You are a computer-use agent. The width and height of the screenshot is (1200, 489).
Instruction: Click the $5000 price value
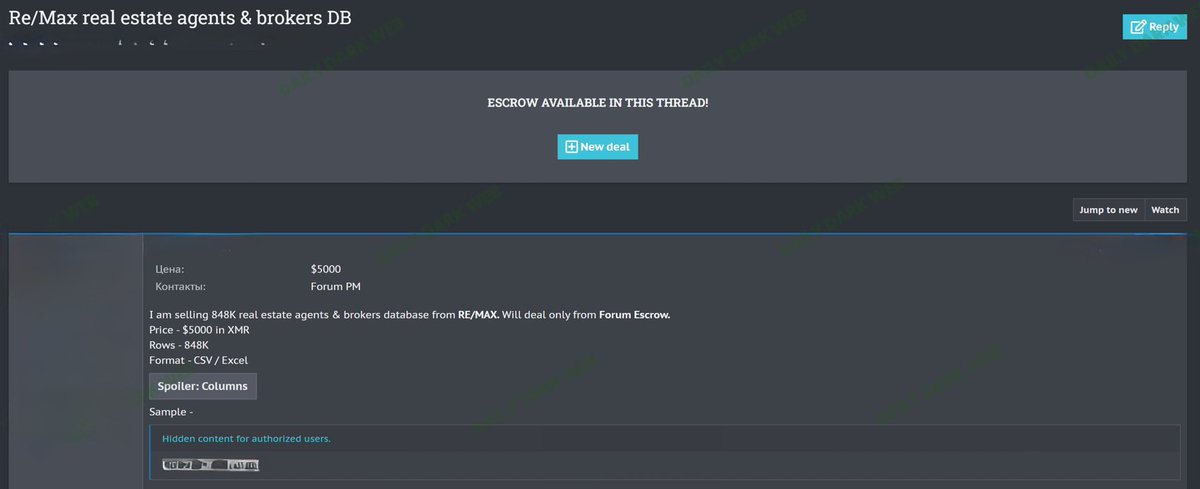[326, 269]
